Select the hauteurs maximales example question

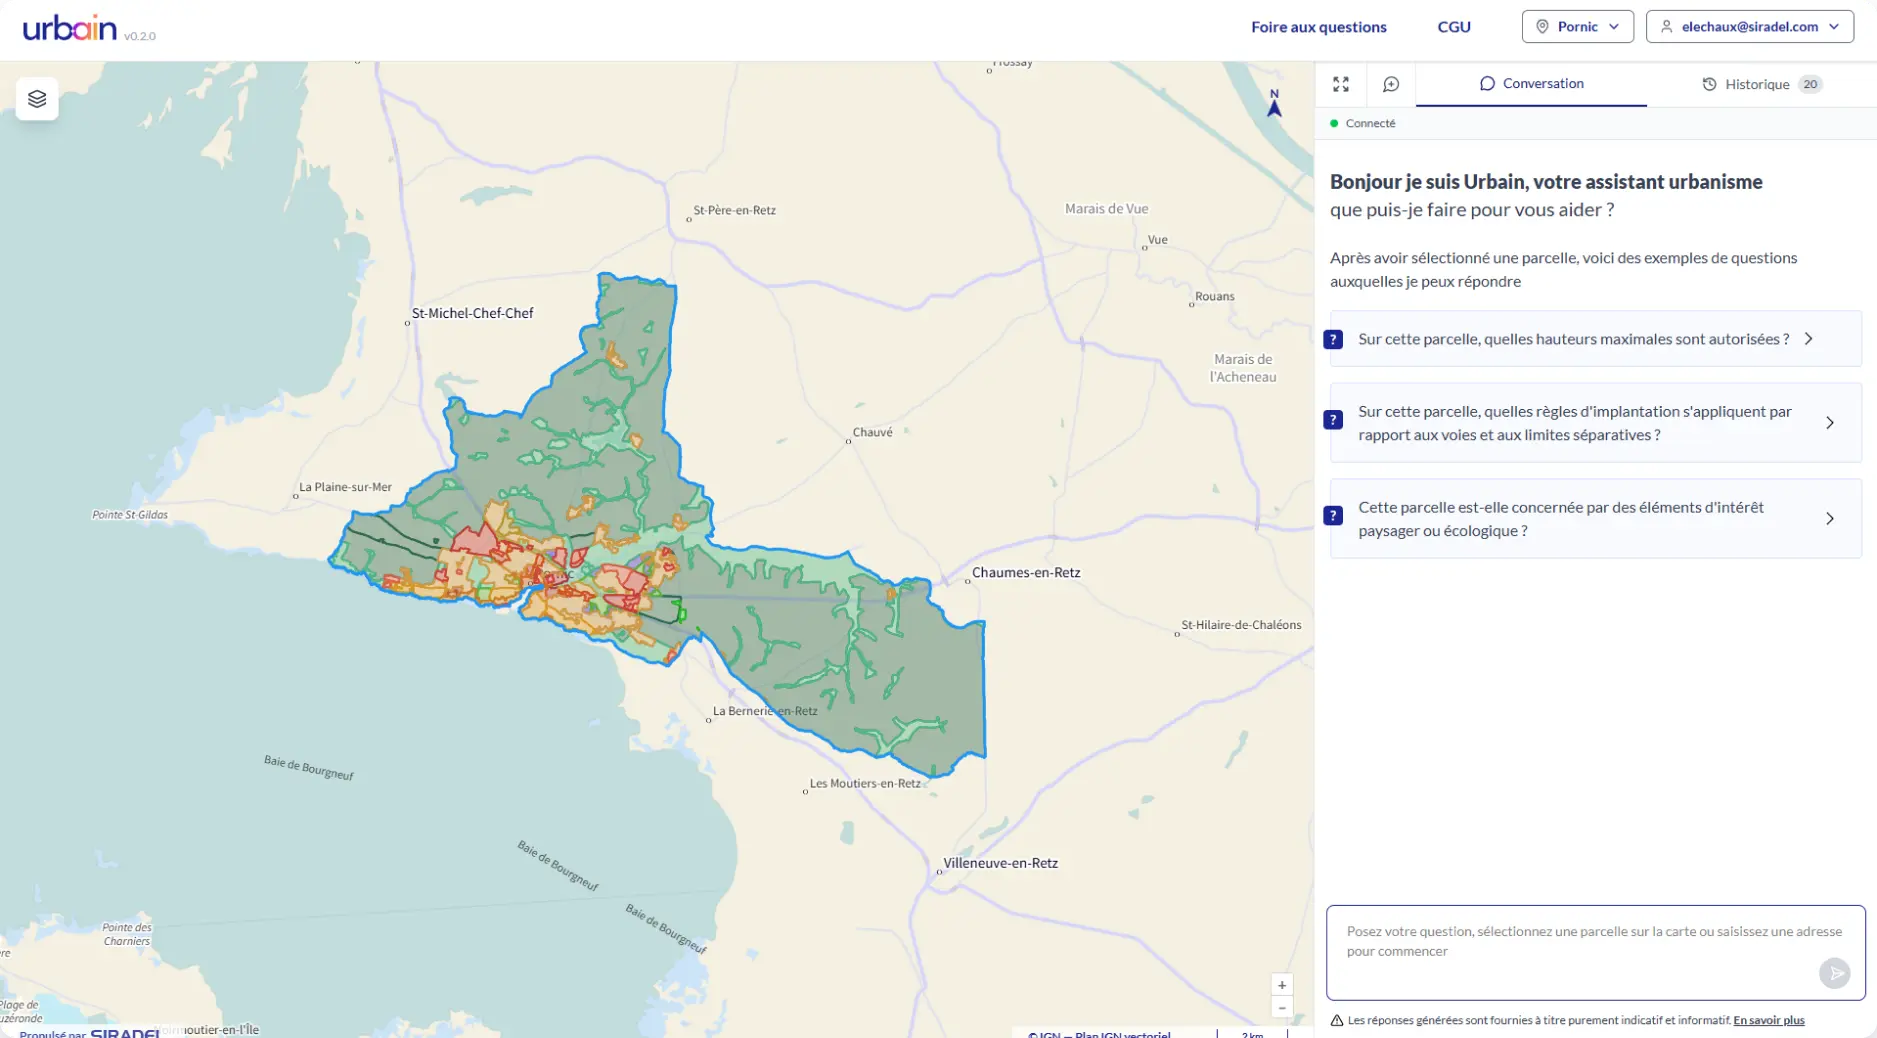pos(1596,339)
